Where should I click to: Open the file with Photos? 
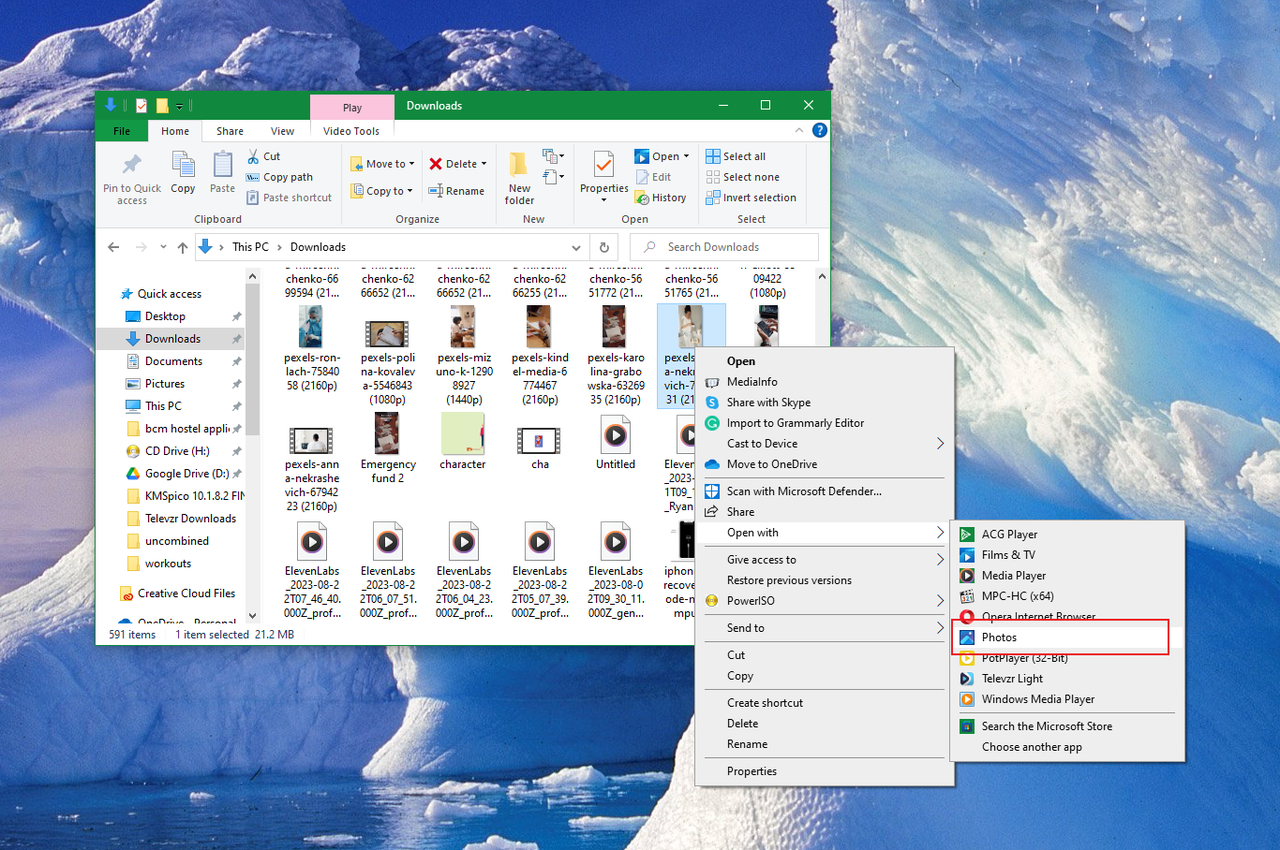[1000, 637]
